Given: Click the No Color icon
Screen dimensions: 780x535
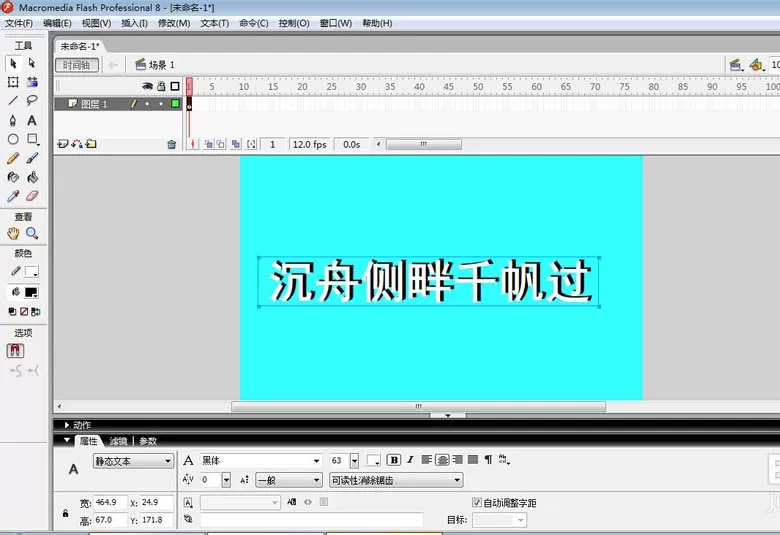Looking at the screenshot, I should click(24, 312).
